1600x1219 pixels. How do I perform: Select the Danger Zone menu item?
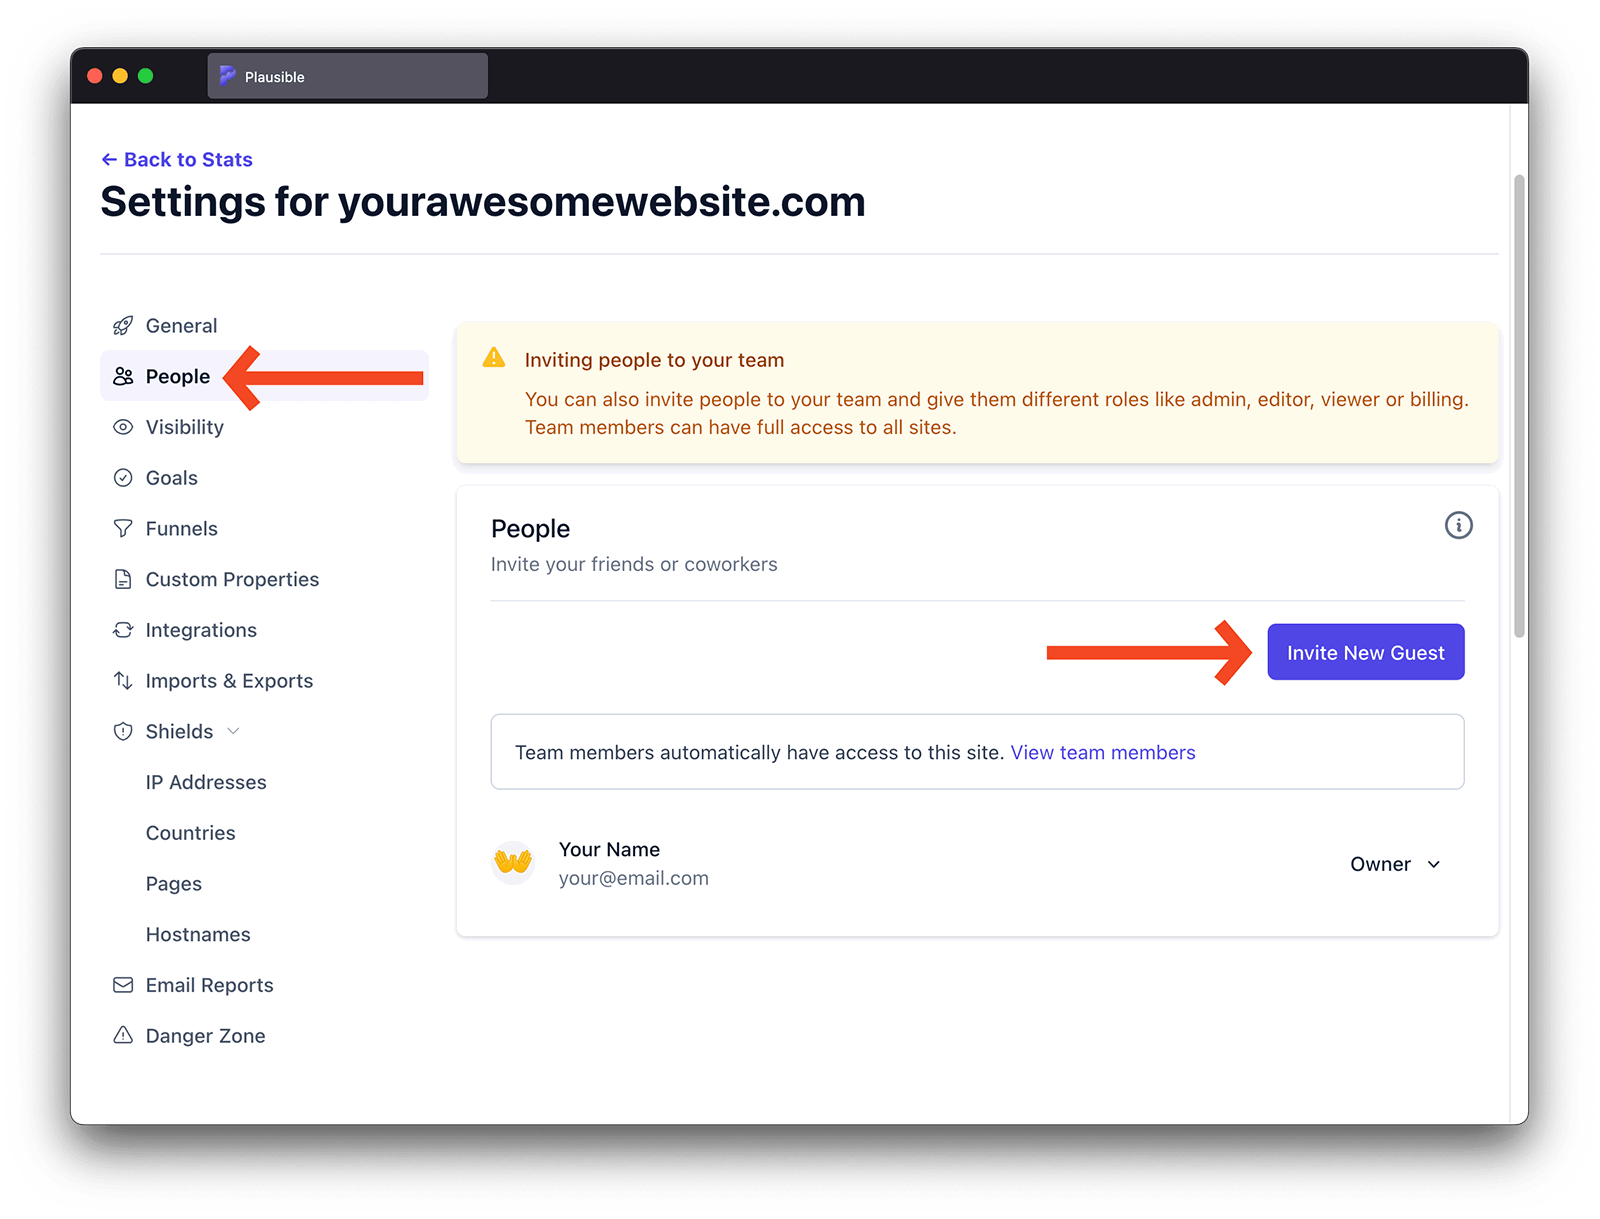[205, 1035]
